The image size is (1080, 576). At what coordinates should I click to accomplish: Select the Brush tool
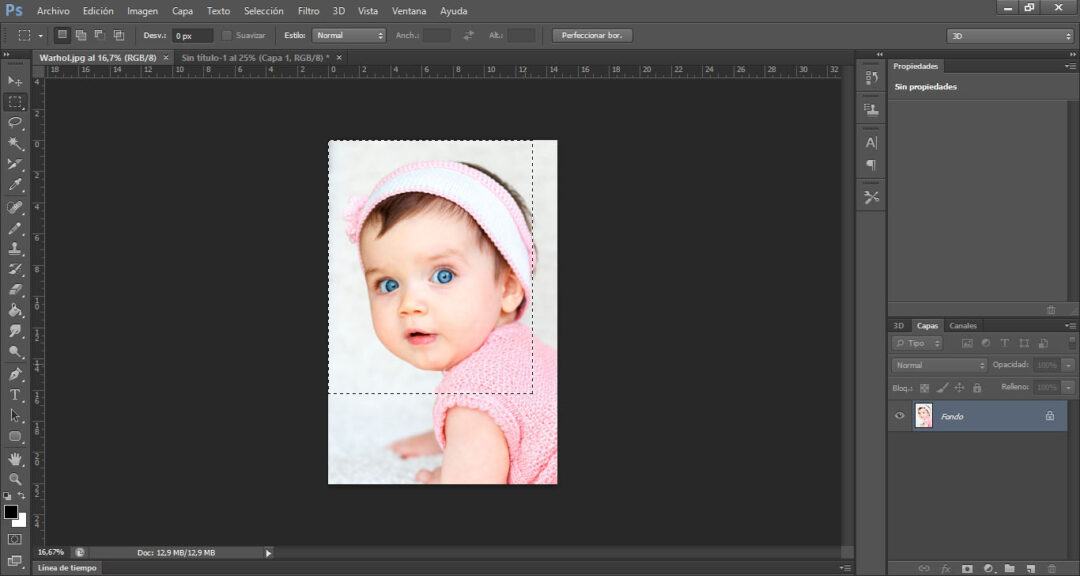pos(14,228)
